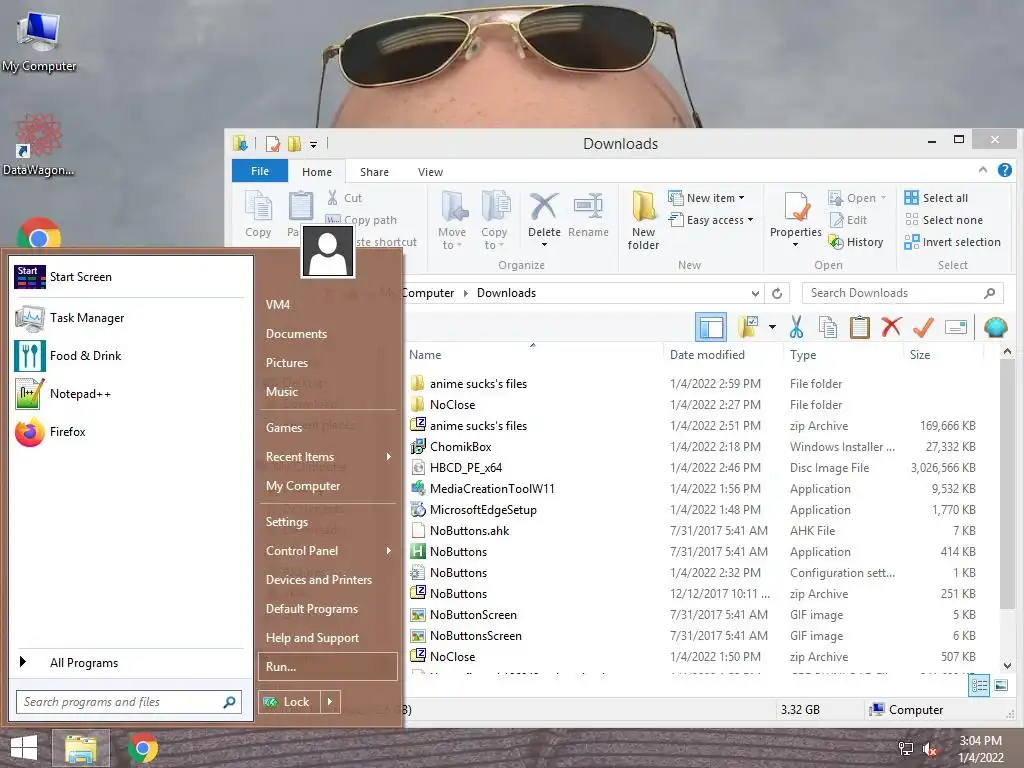Click the Delete ribbon button
Image resolution: width=1024 pixels, height=768 pixels.
click(x=544, y=219)
